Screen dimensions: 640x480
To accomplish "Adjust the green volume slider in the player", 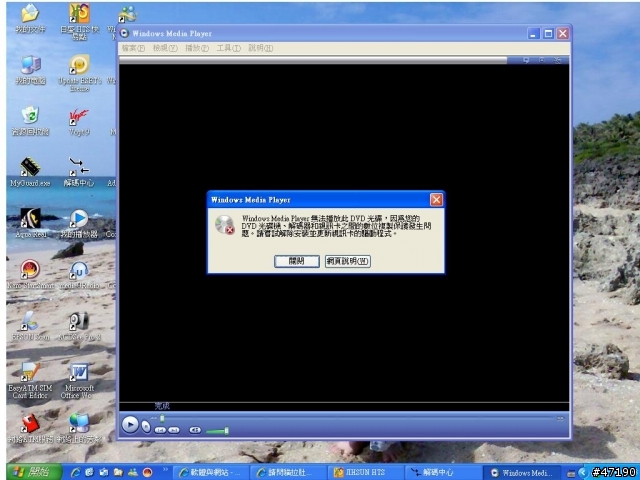I will (x=217, y=431).
